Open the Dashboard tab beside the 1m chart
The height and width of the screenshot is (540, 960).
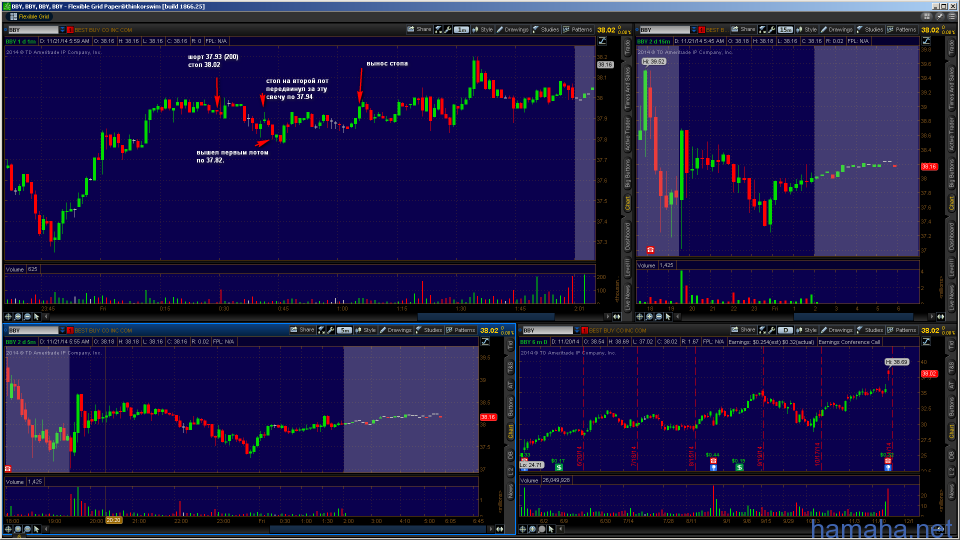coord(627,237)
